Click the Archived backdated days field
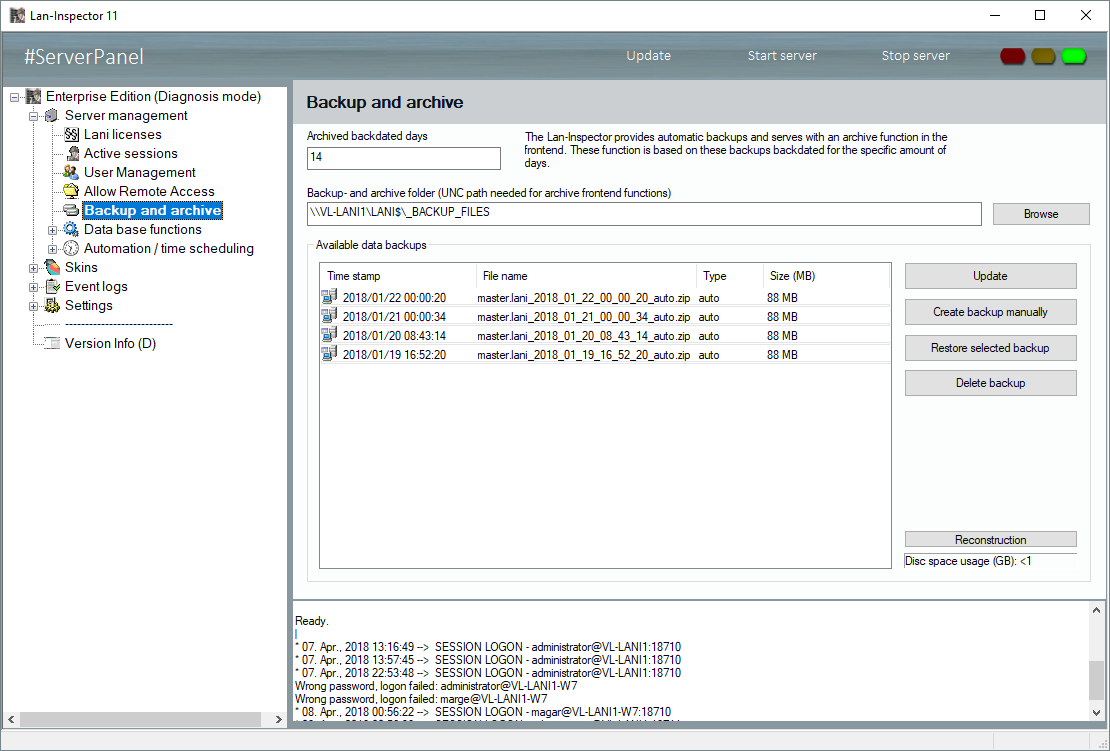The width and height of the screenshot is (1110, 751). 403,158
